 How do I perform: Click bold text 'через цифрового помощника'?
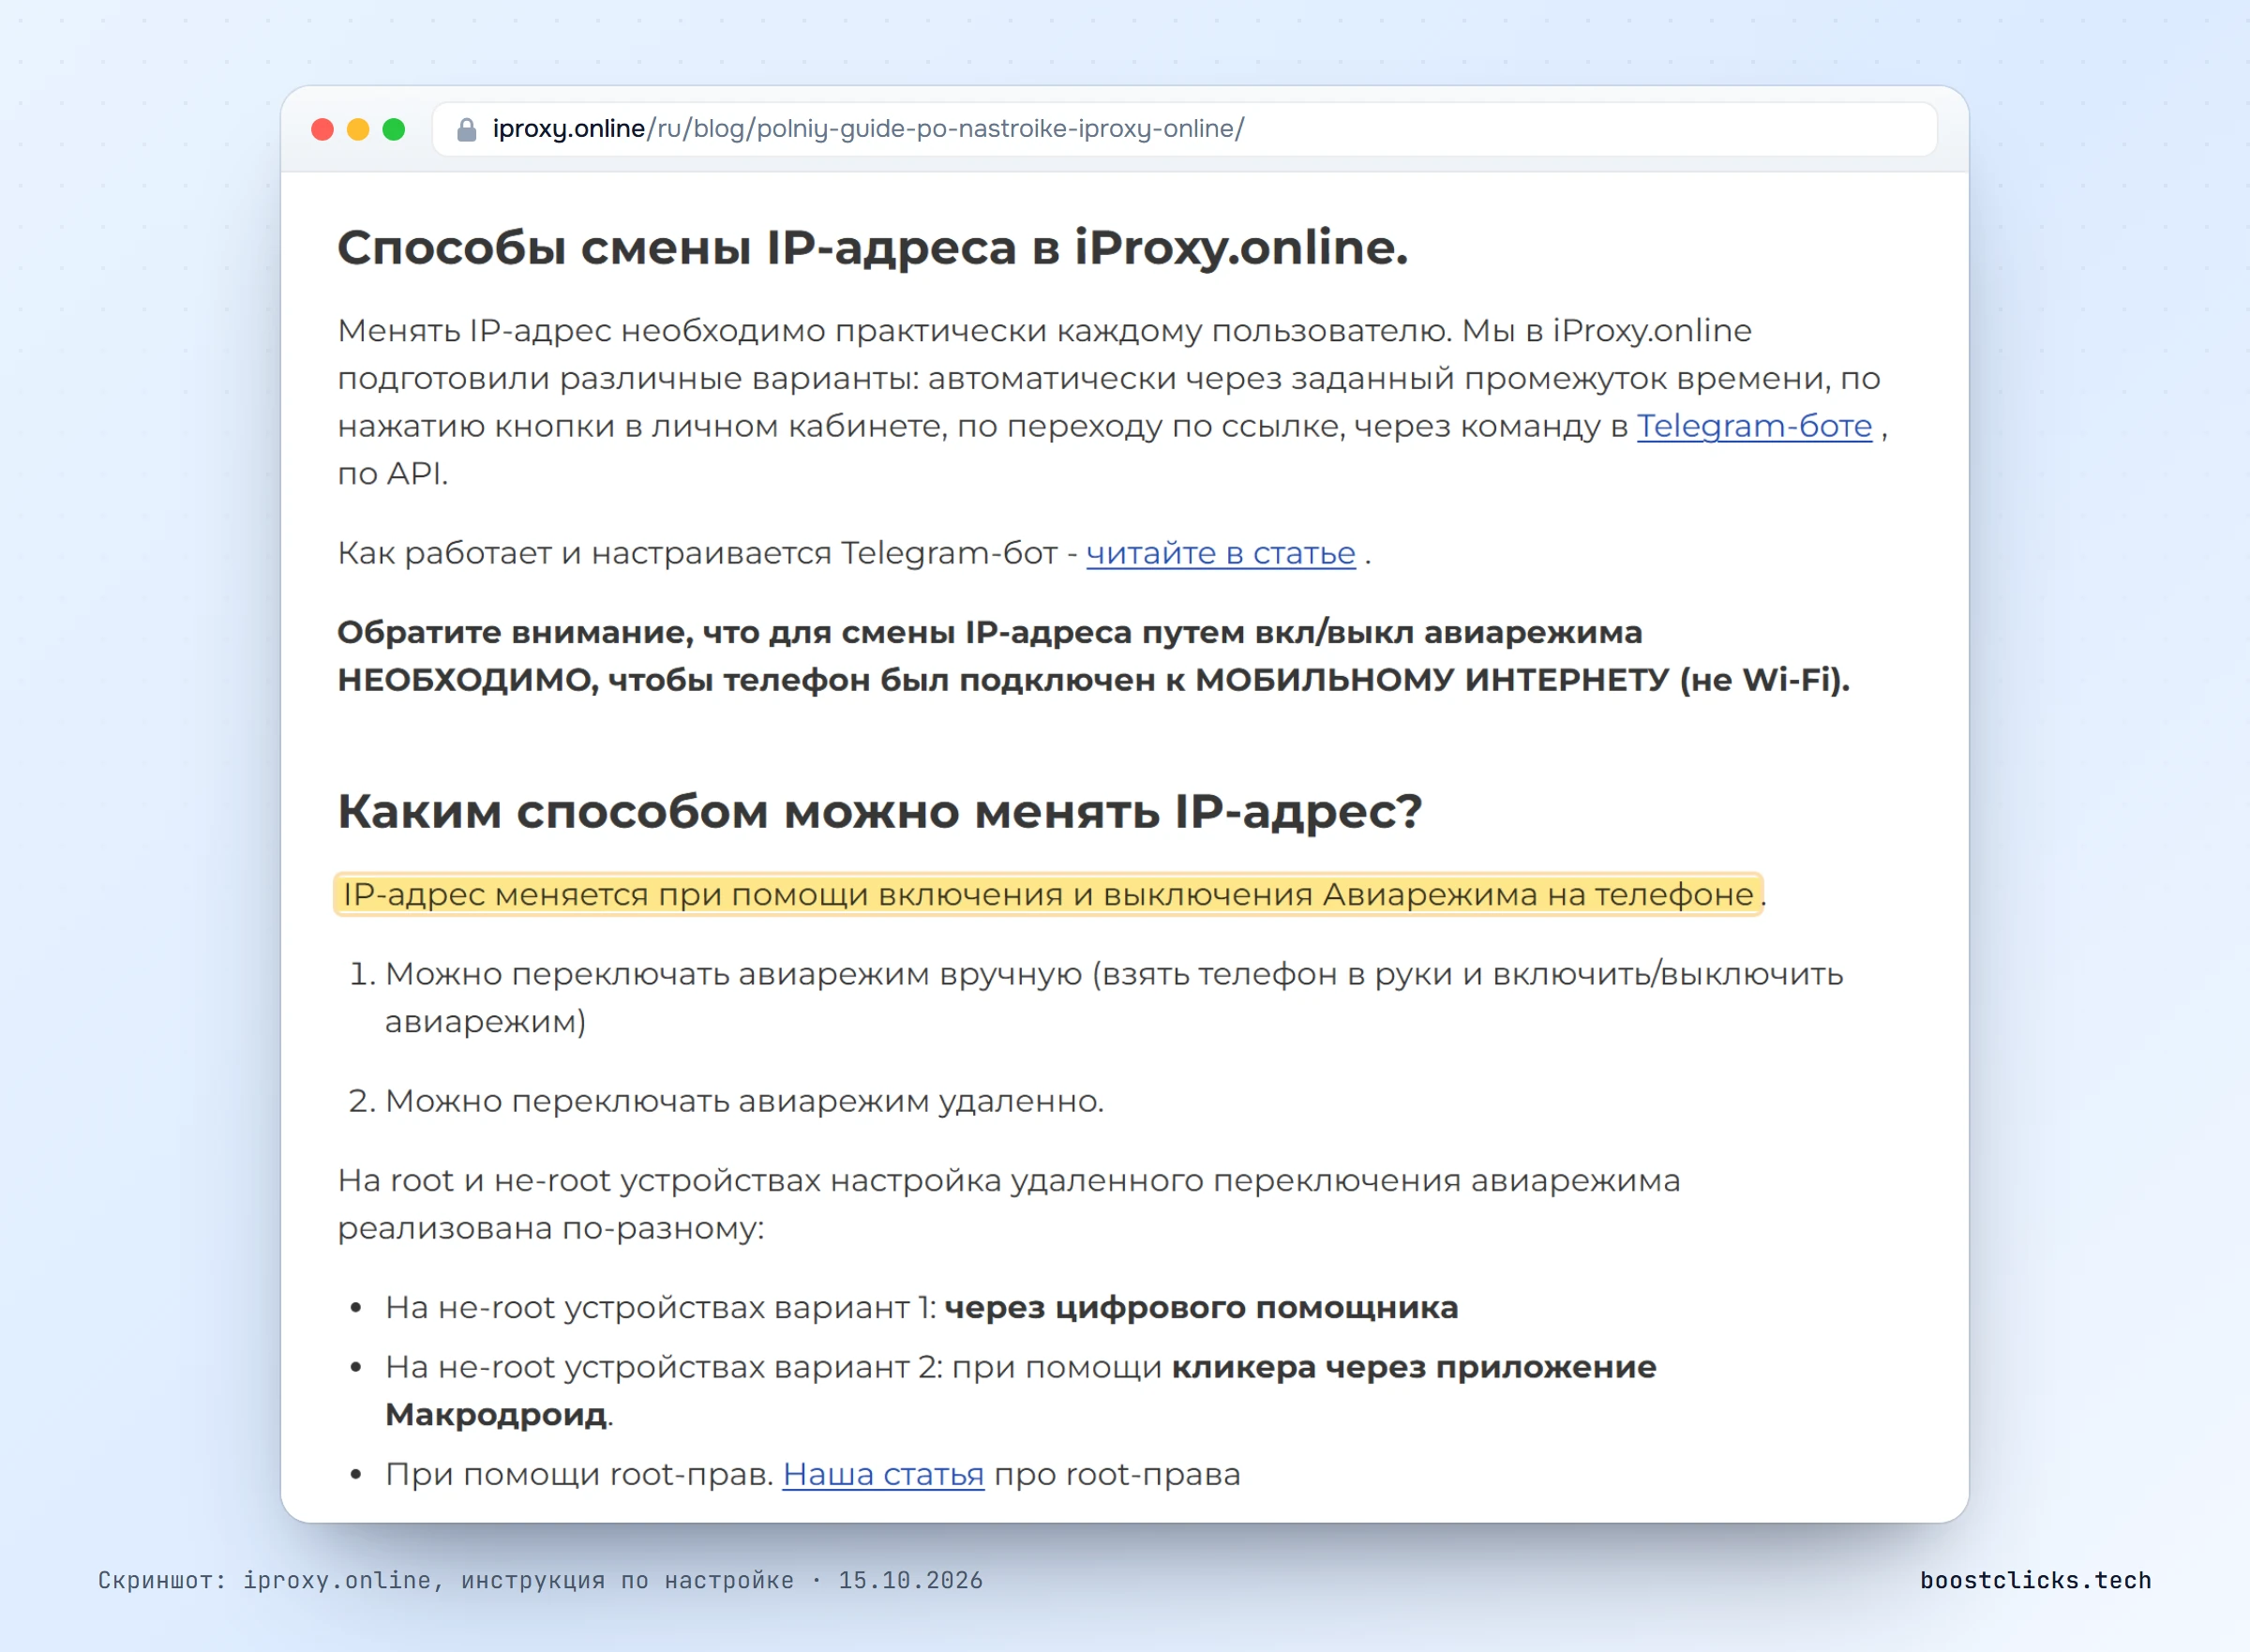coord(1201,1308)
